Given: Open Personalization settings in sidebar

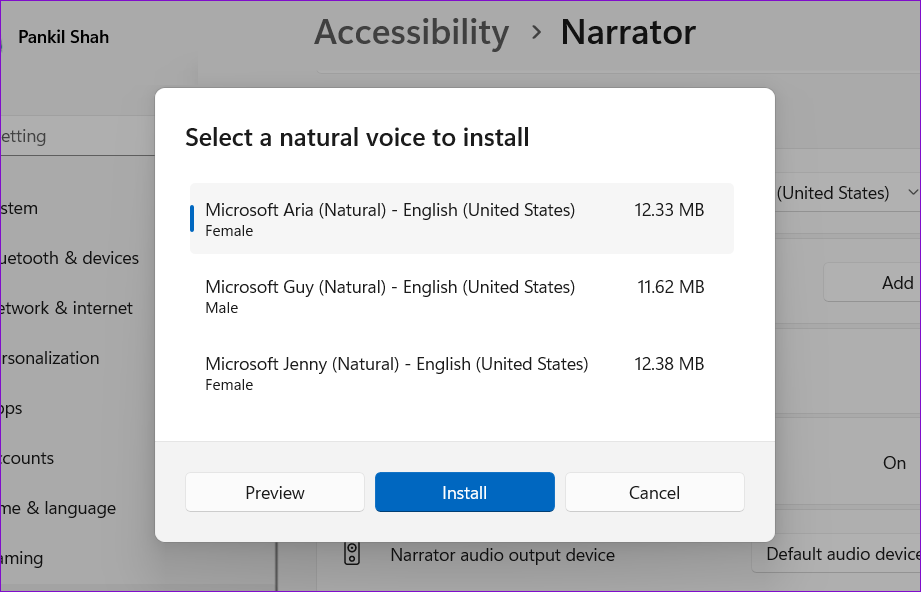Looking at the screenshot, I should (49, 358).
